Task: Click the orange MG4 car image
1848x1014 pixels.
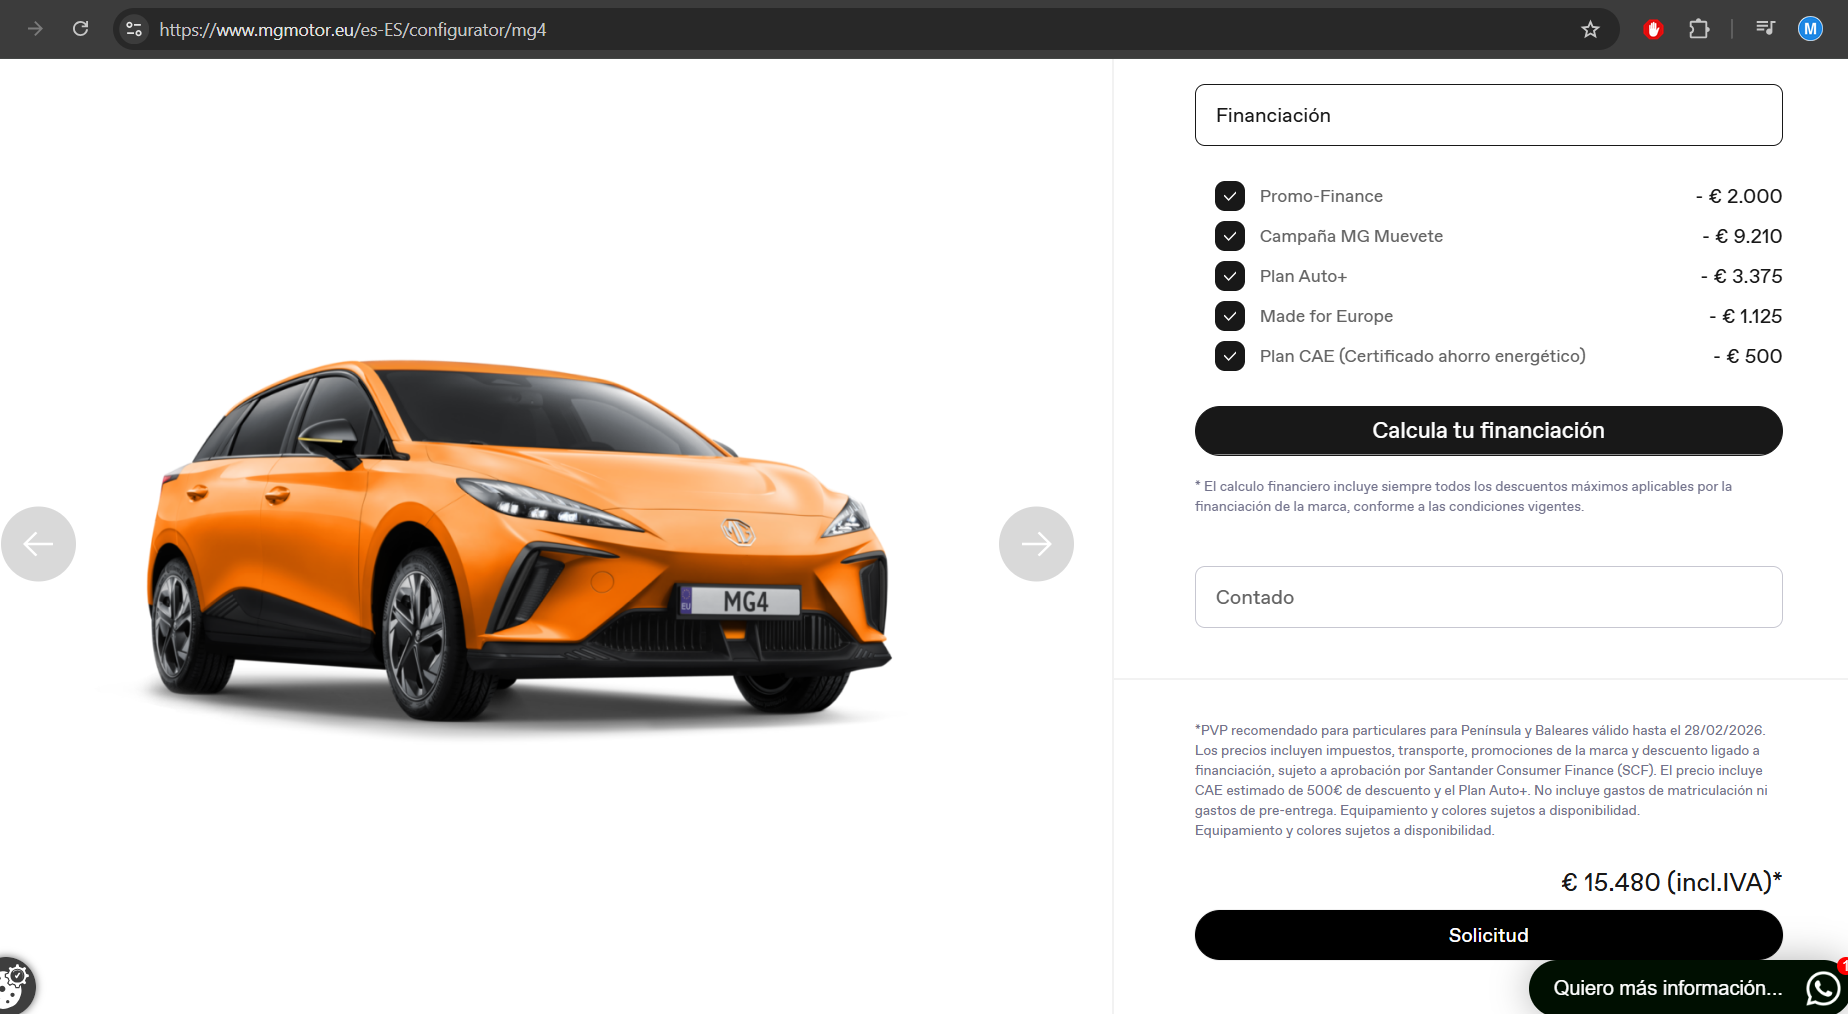Action: tap(520, 540)
